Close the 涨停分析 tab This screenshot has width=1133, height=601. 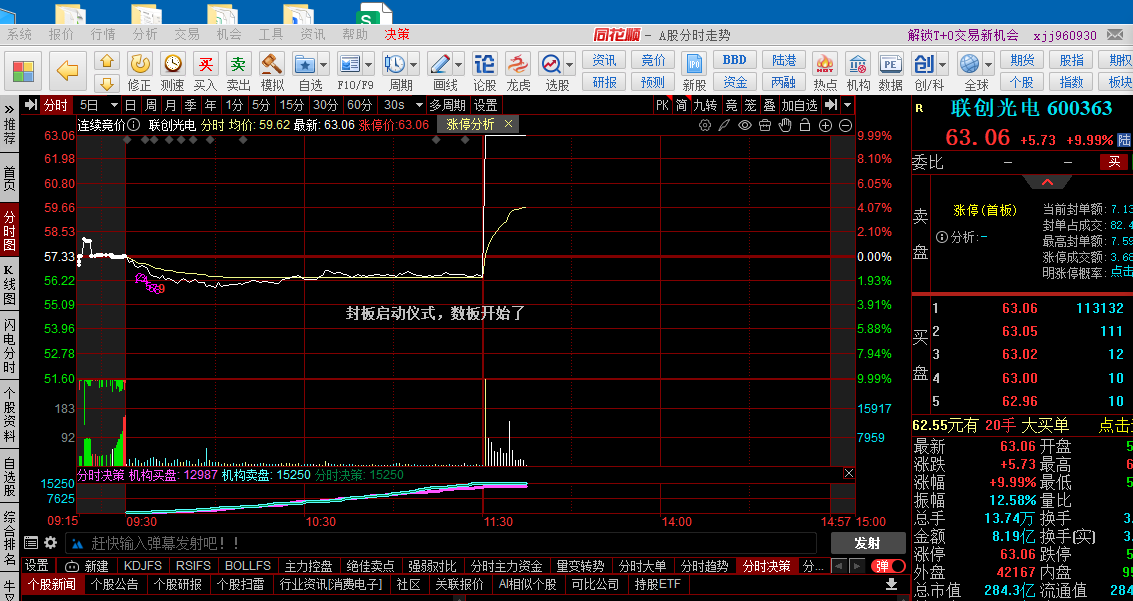[x=509, y=124]
